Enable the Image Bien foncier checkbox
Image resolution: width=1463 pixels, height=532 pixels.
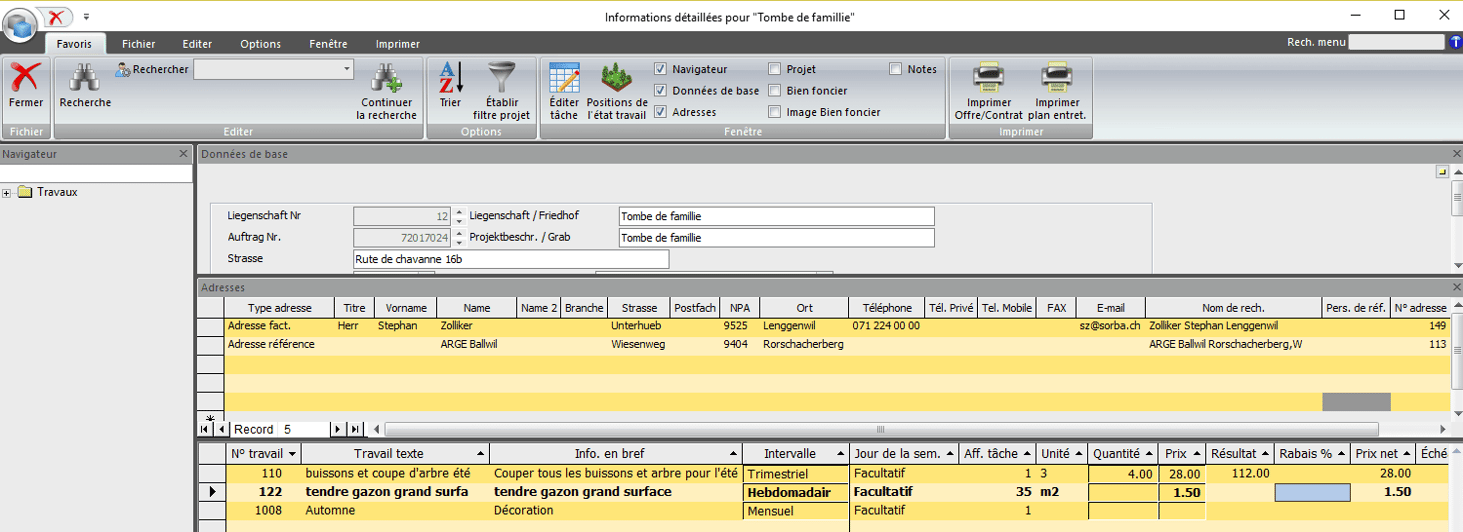pos(774,112)
